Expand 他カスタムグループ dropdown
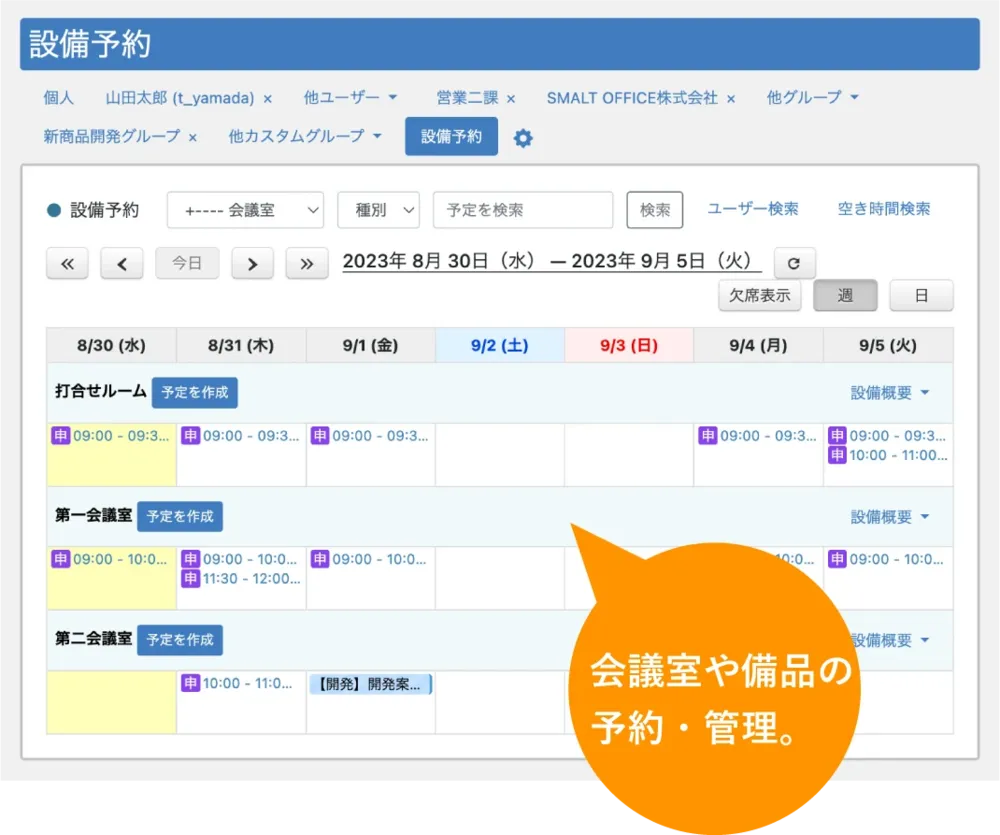The width and height of the screenshot is (1000, 835). coord(305,136)
